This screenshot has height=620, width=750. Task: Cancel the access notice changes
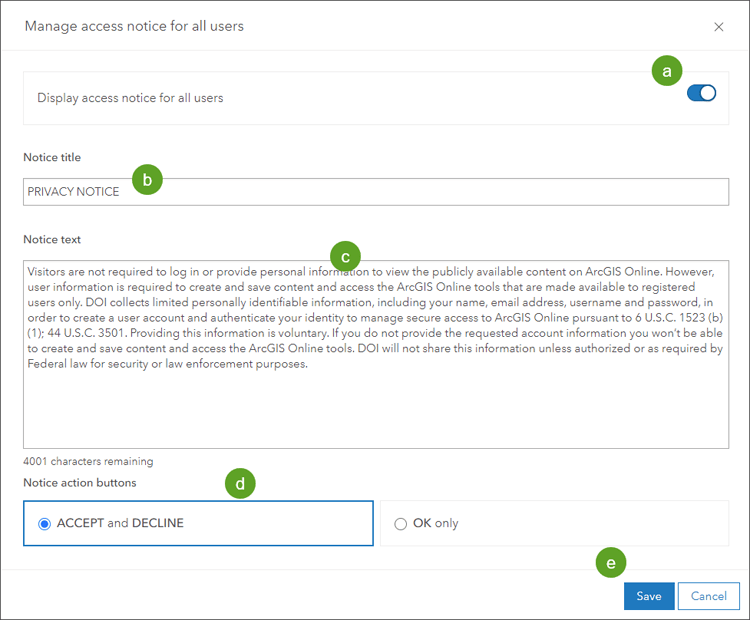(708, 596)
